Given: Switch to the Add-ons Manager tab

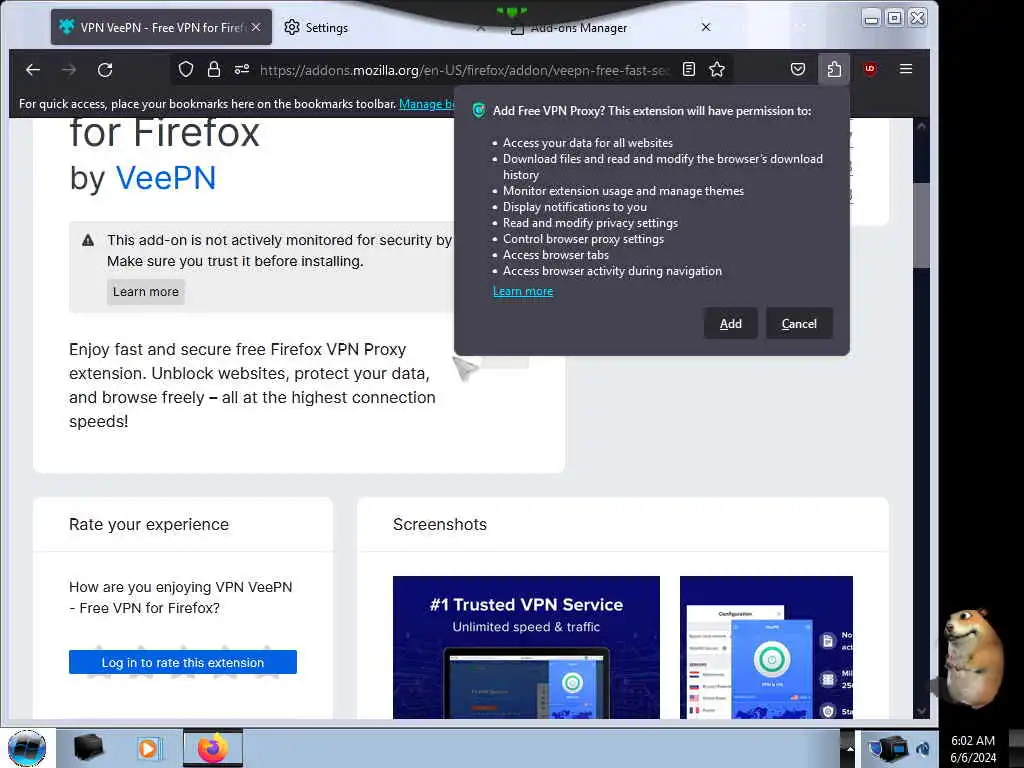Looking at the screenshot, I should tap(579, 27).
